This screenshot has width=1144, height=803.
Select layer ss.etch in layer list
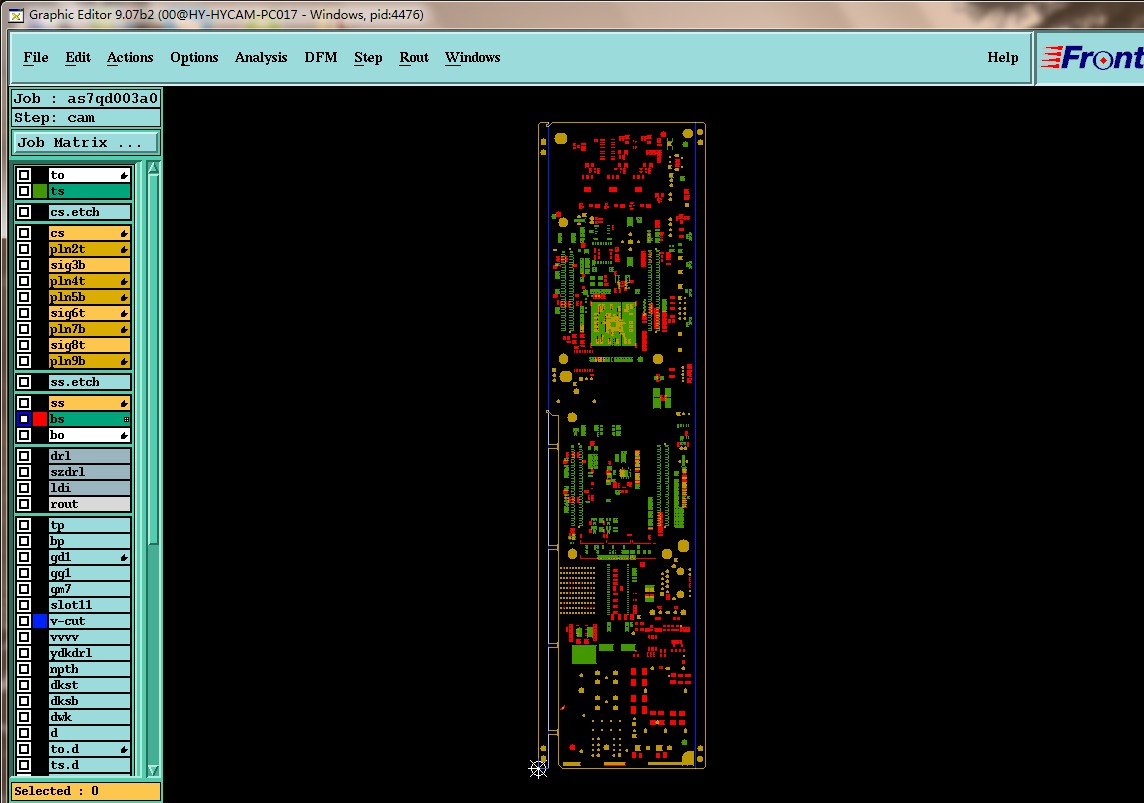(89, 382)
